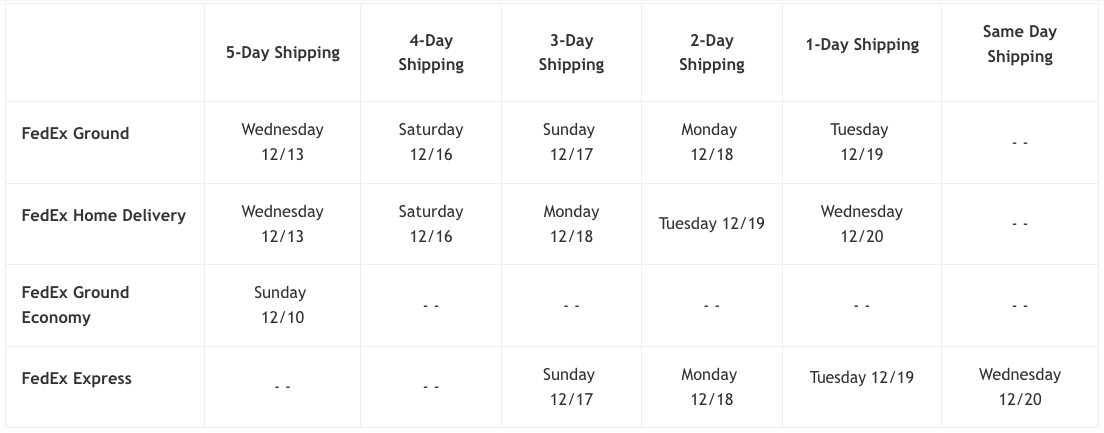
Task: Select FedEx Ground 4-Day Saturday 12/16 cell
Action: click(x=431, y=142)
